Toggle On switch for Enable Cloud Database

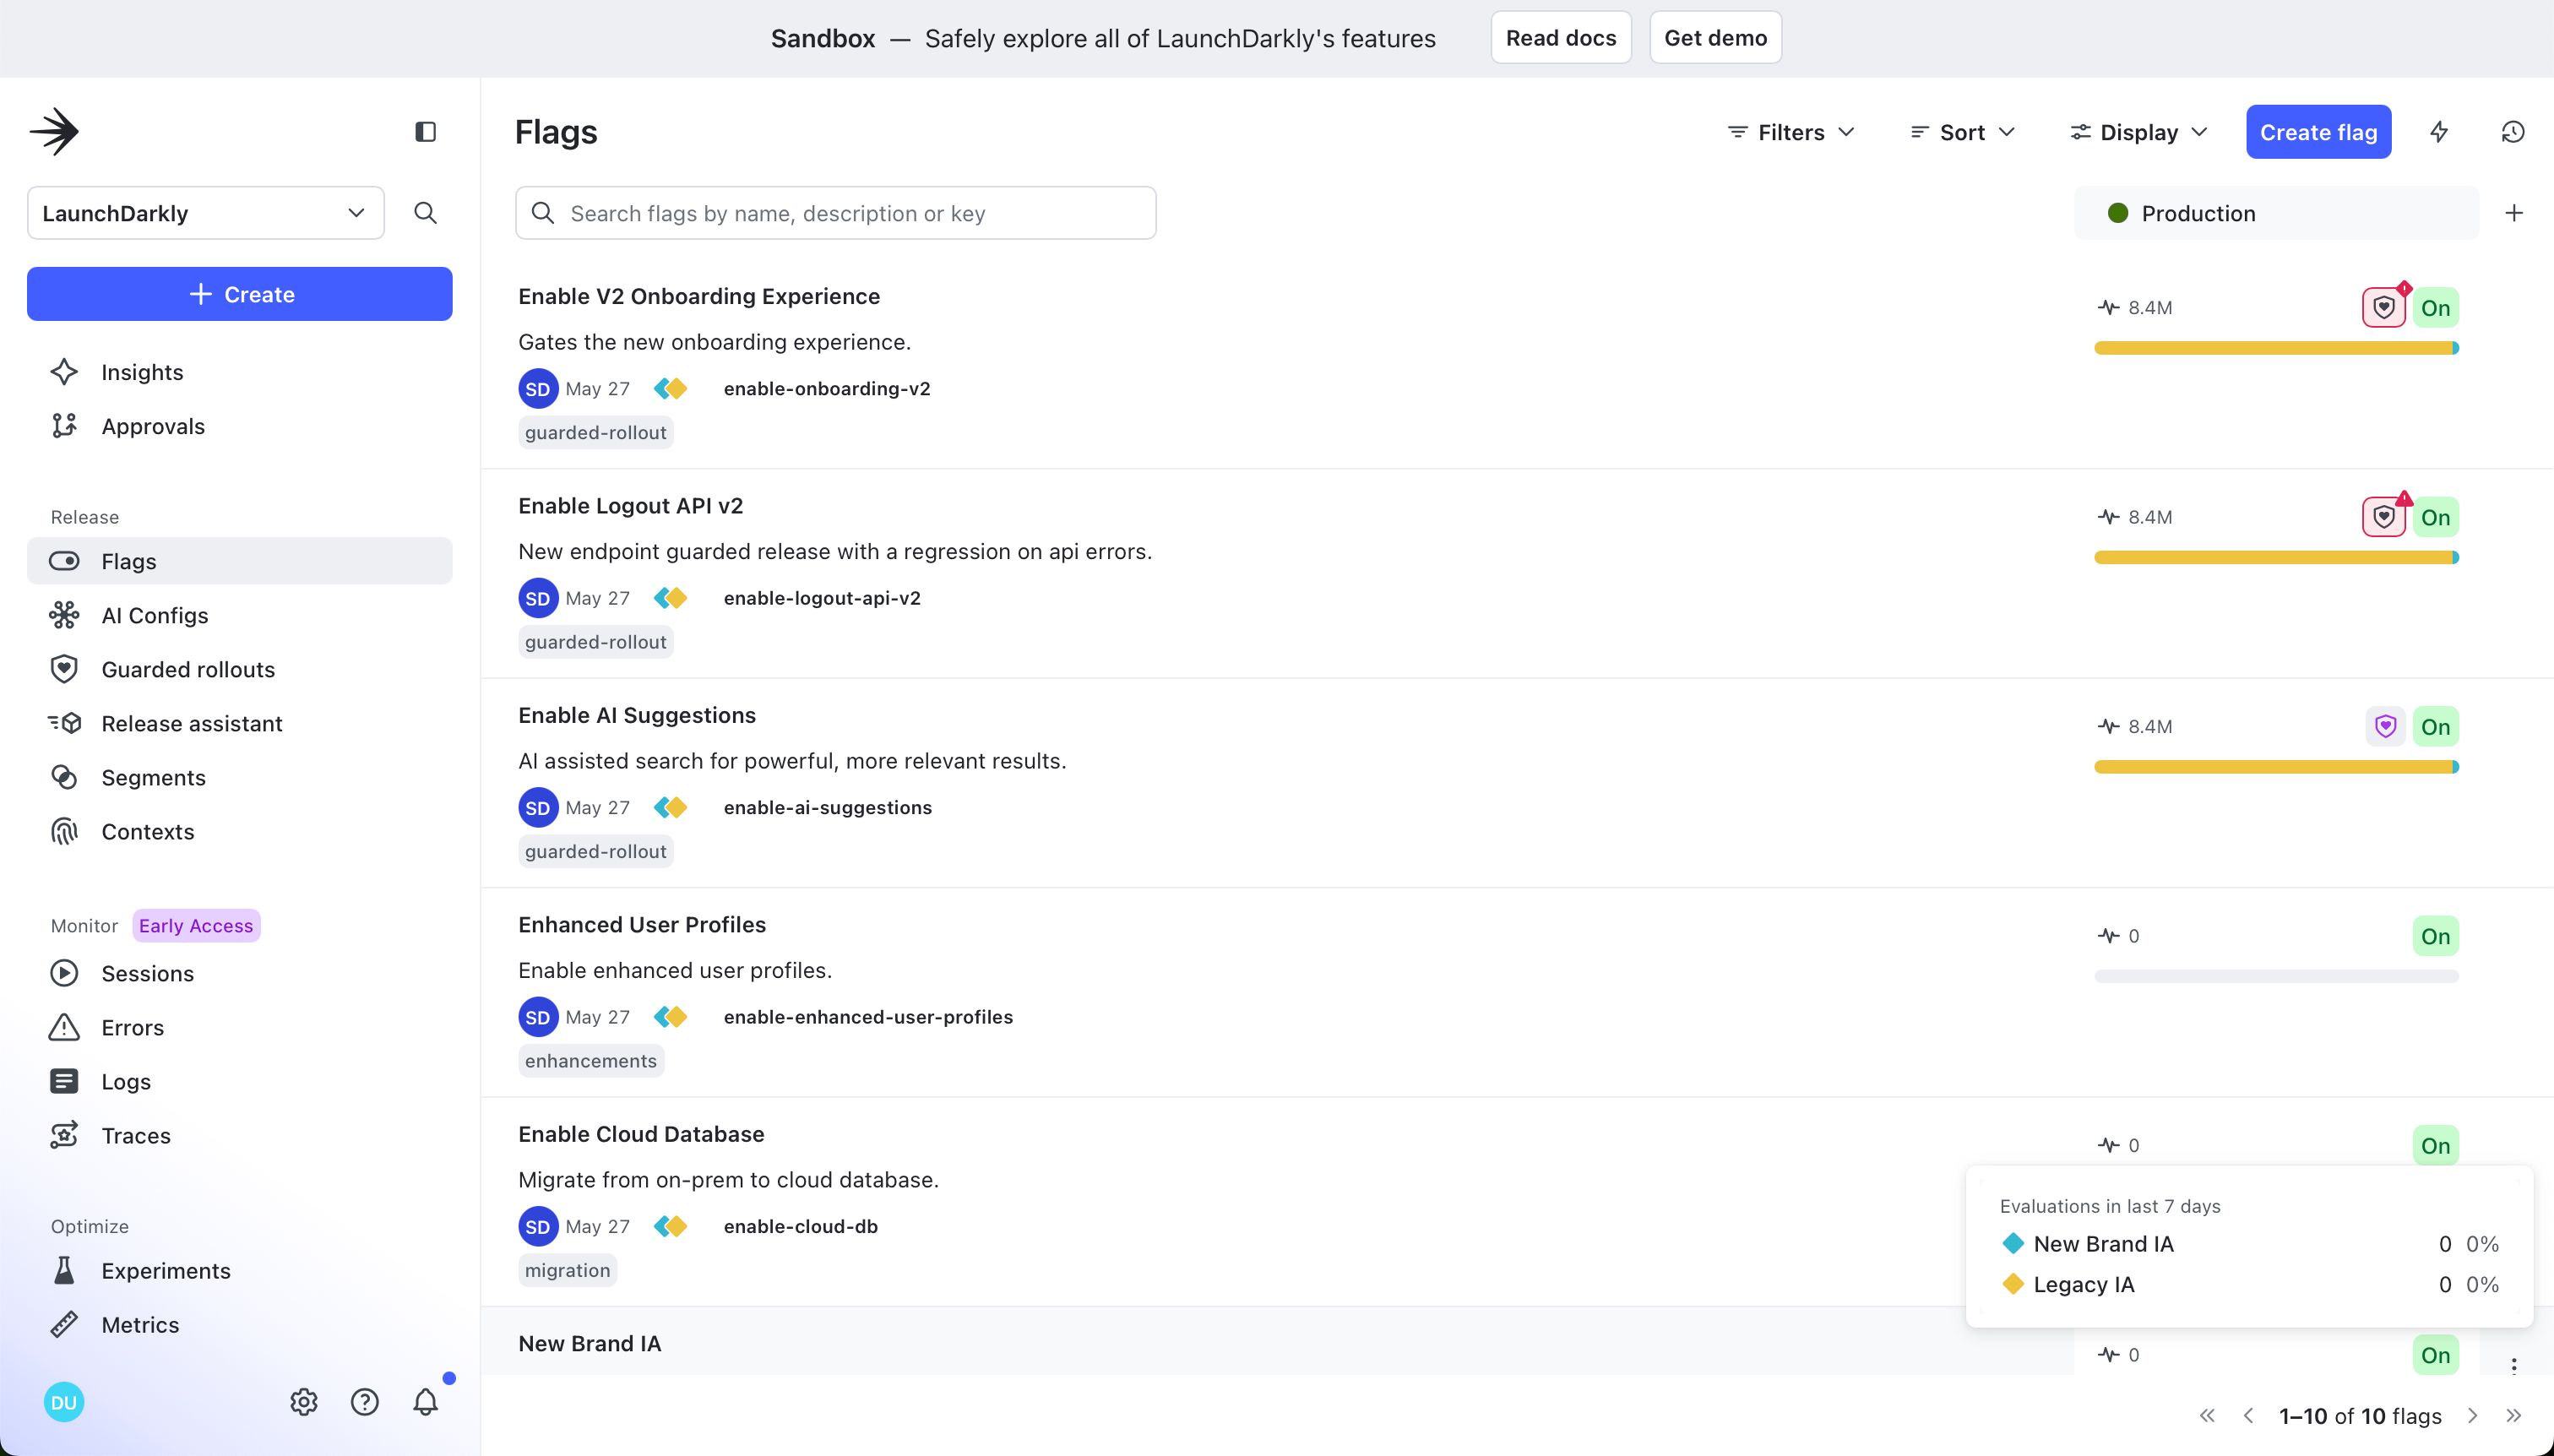(x=2436, y=1145)
